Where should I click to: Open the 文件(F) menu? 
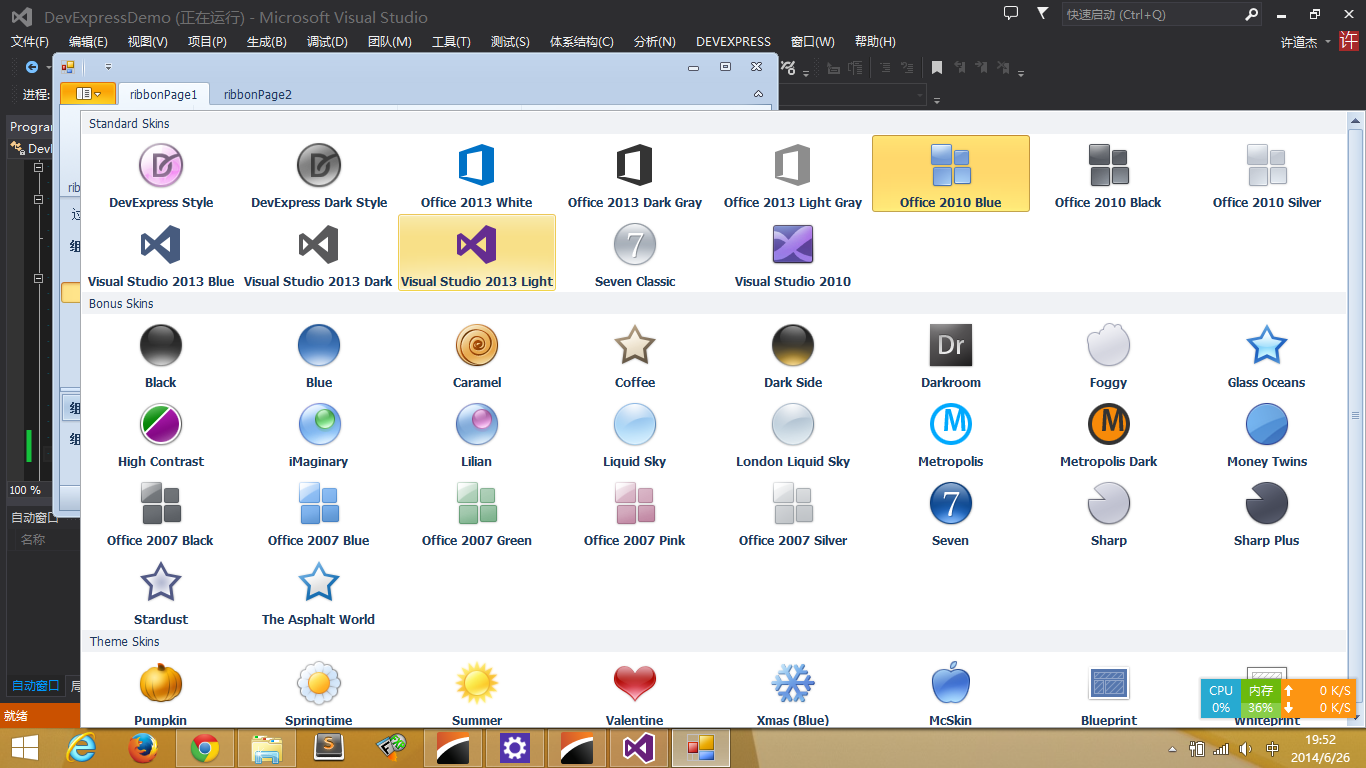tap(30, 42)
